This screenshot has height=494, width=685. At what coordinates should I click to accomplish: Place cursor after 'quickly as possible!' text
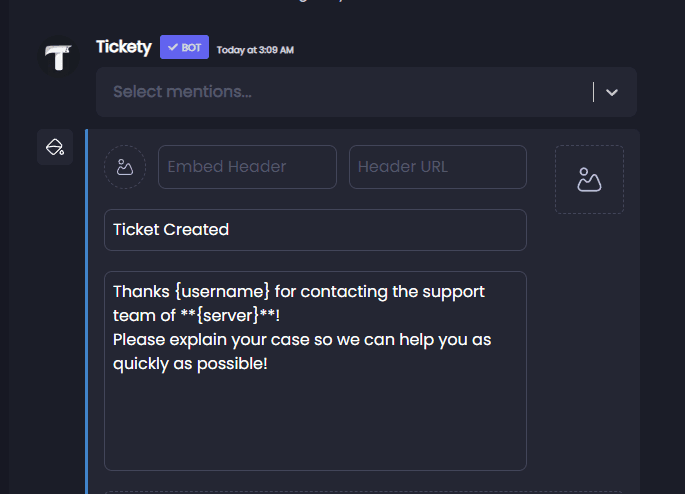[269, 364]
